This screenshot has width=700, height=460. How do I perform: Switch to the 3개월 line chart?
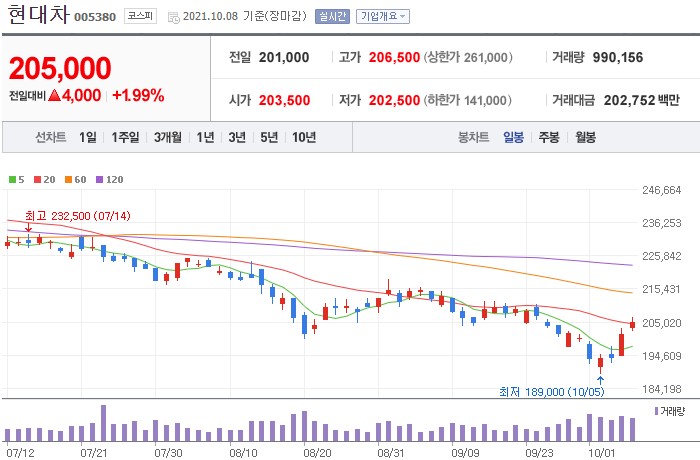(168, 137)
